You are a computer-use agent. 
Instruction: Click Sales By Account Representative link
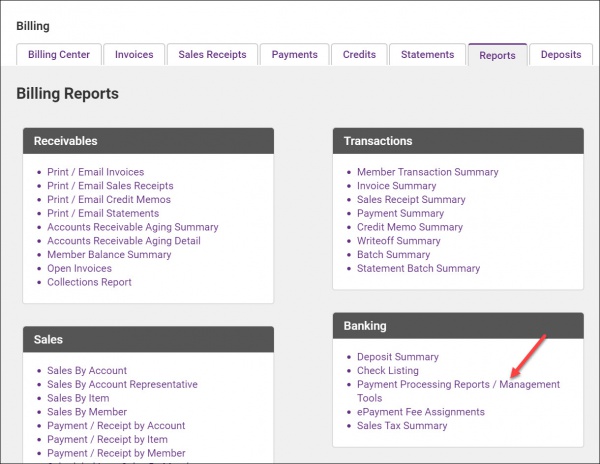pyautogui.click(x=122, y=384)
